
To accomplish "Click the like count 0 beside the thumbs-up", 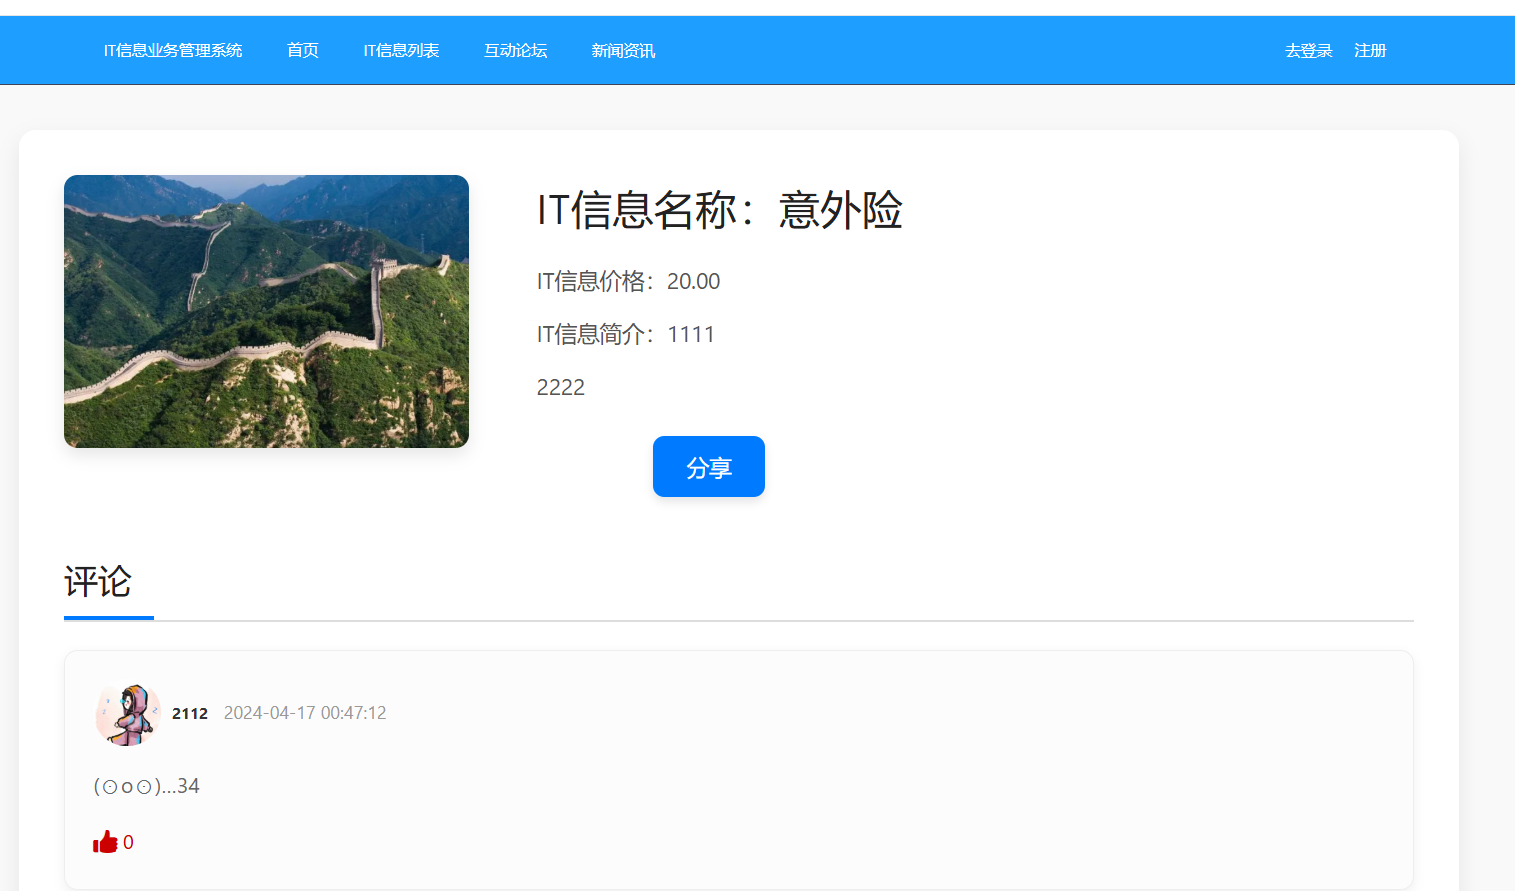I will click(x=128, y=842).
